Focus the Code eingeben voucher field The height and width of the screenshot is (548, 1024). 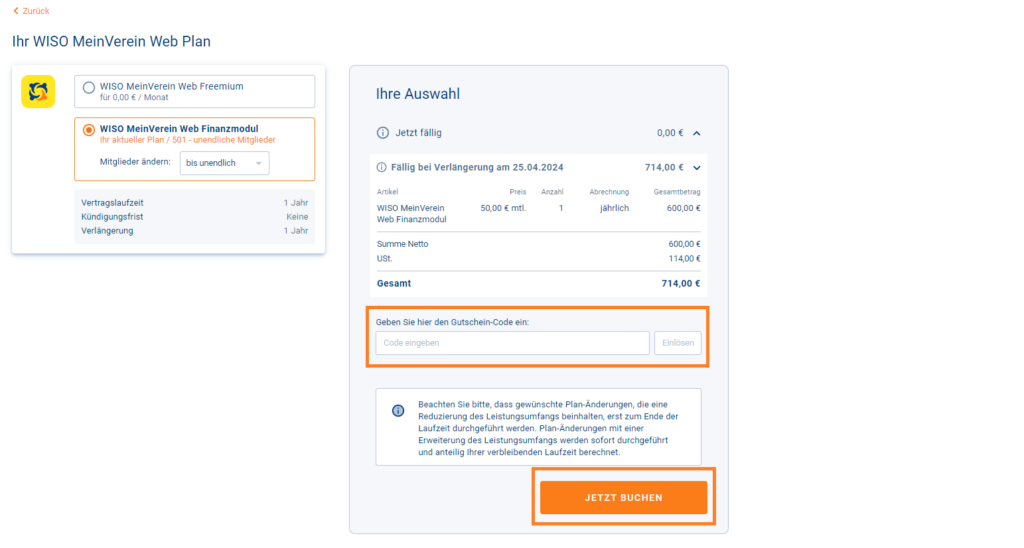pyautogui.click(x=513, y=343)
